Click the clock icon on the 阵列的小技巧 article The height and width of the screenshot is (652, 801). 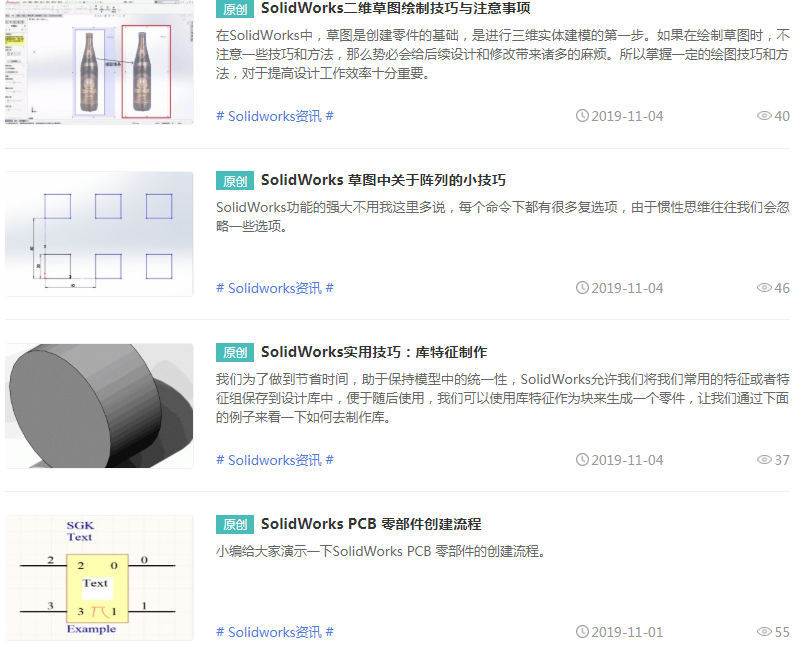582,288
